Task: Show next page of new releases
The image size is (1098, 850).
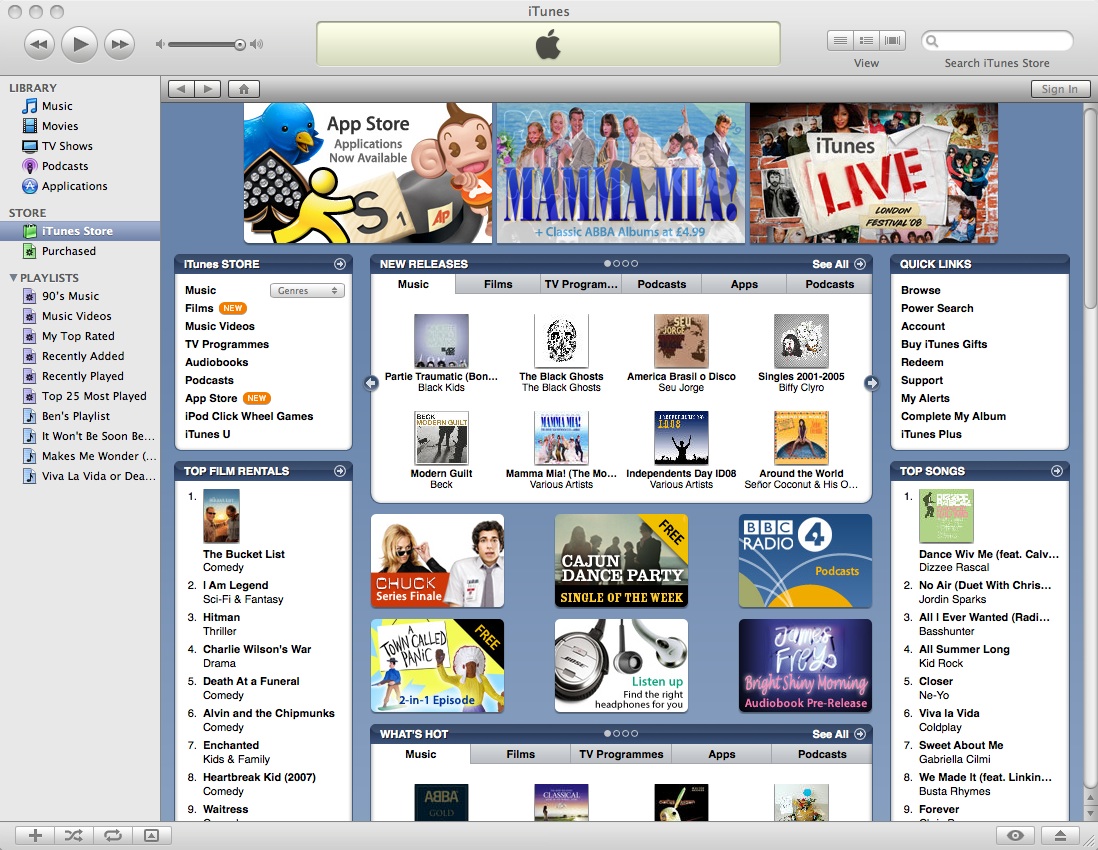Action: [x=871, y=383]
